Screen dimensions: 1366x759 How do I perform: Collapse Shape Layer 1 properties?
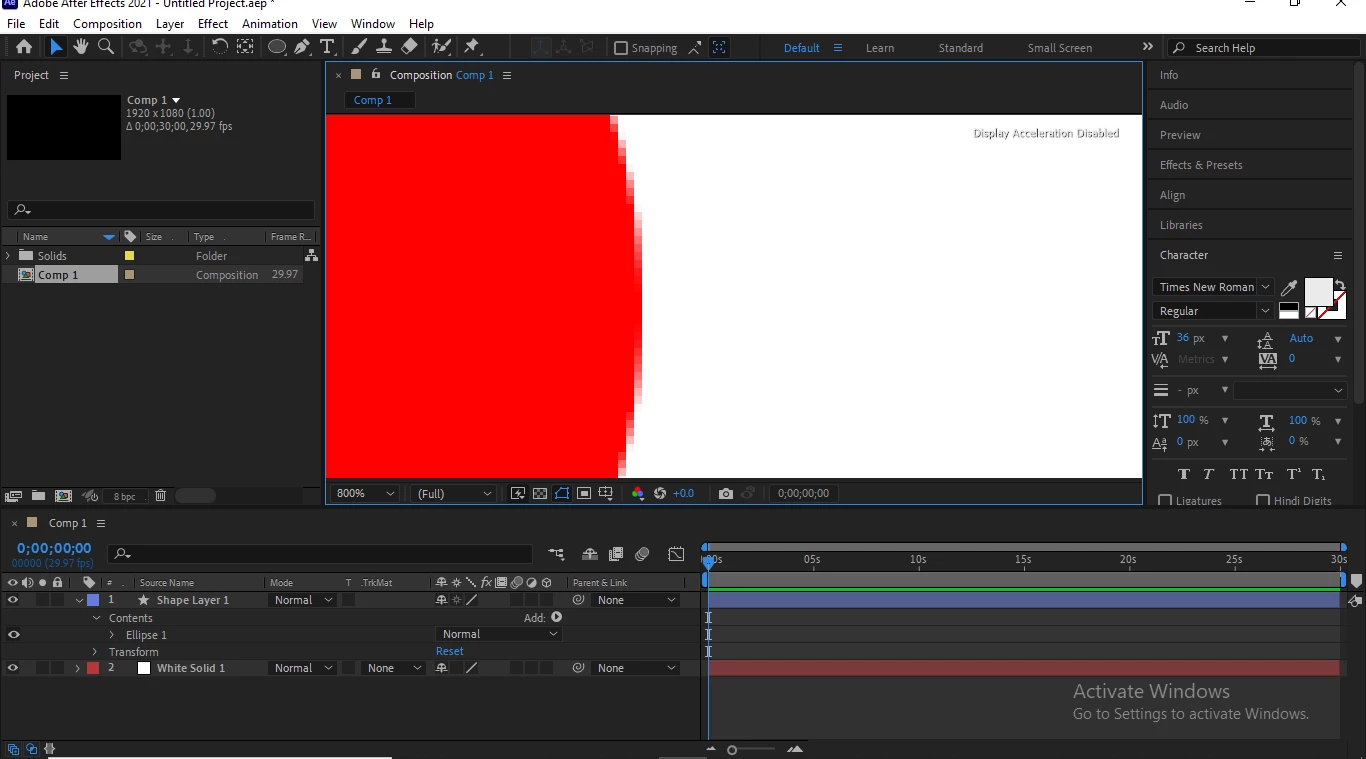click(x=79, y=600)
